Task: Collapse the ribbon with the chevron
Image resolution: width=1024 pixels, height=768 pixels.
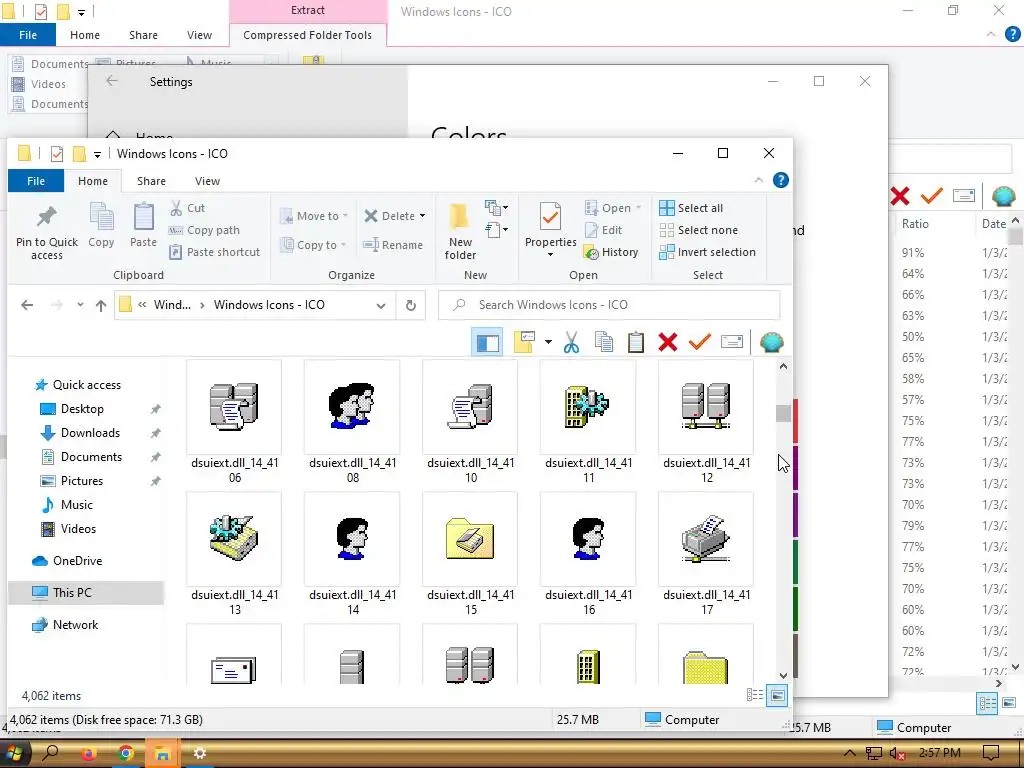Action: point(758,180)
